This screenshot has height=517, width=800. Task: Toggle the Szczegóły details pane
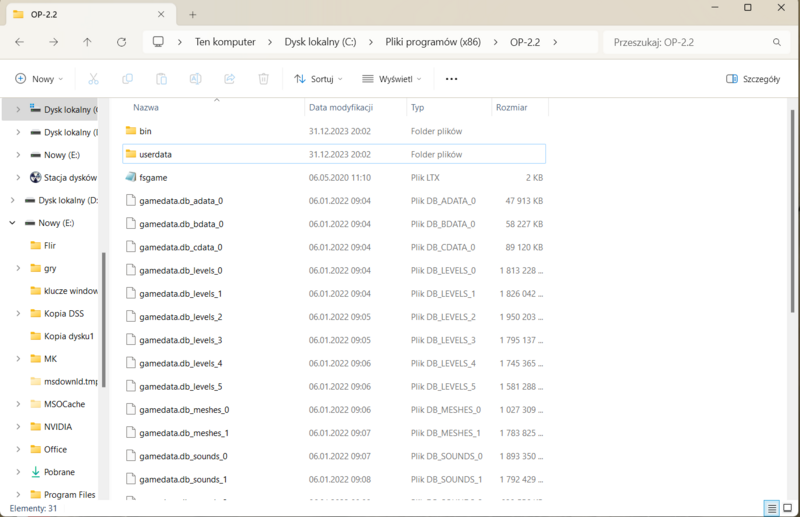tap(753, 79)
